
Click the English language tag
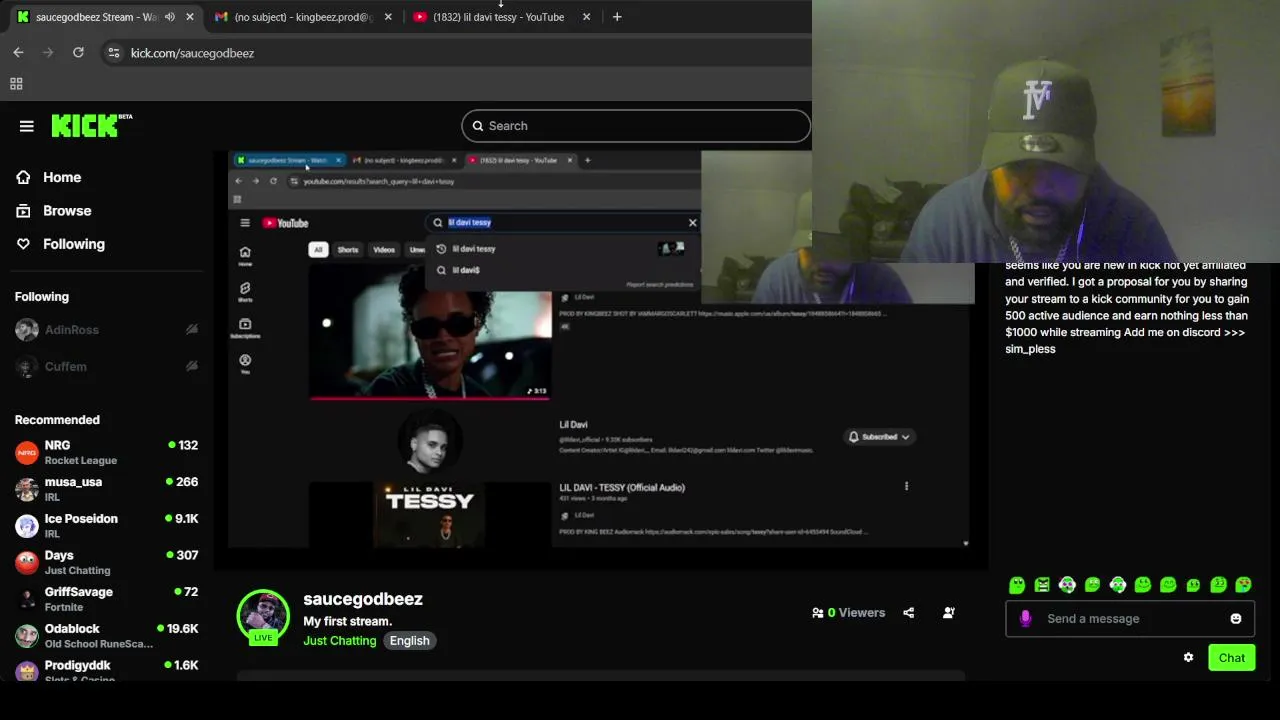[410, 641]
